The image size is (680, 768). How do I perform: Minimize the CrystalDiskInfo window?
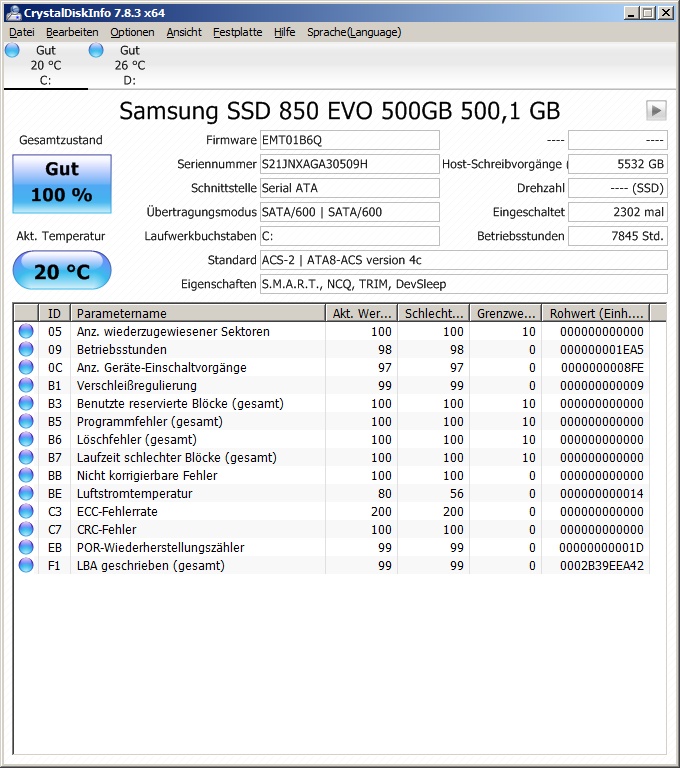coord(631,13)
